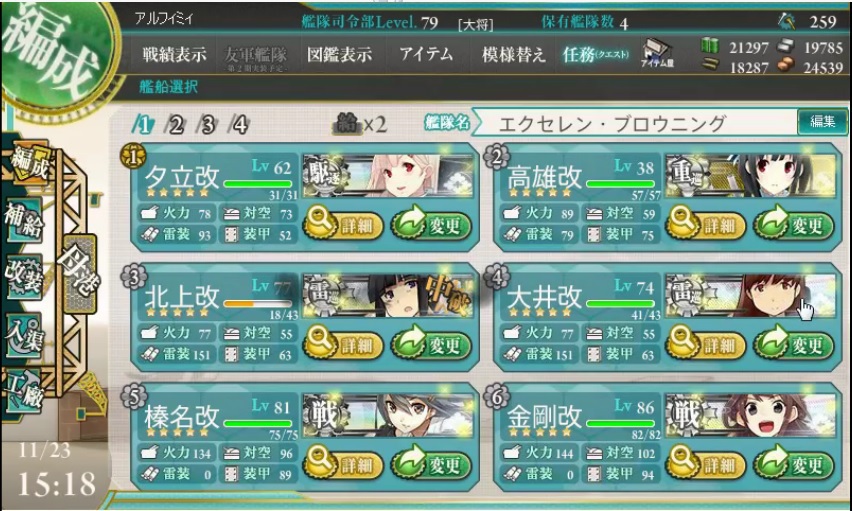Open the 補給 resupply sidebar icon
The width and height of the screenshot is (852, 511).
pos(26,220)
